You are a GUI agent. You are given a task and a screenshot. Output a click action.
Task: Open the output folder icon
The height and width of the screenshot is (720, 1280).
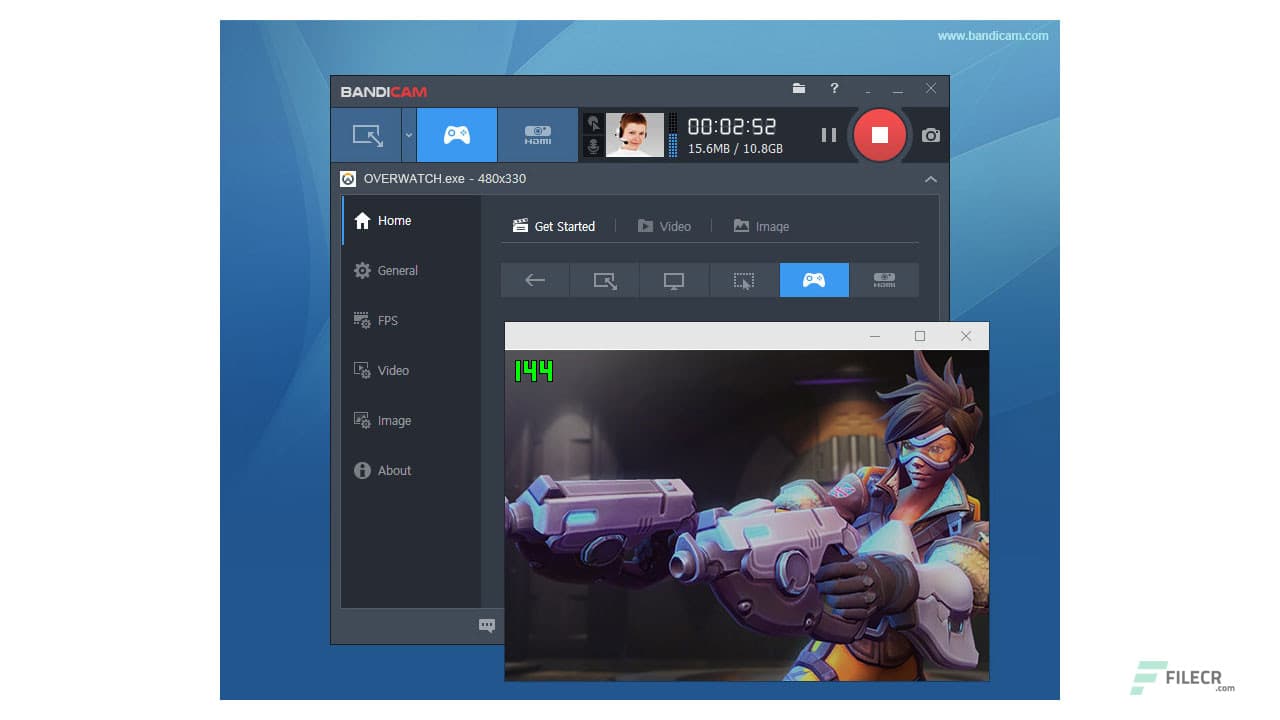[x=799, y=89]
